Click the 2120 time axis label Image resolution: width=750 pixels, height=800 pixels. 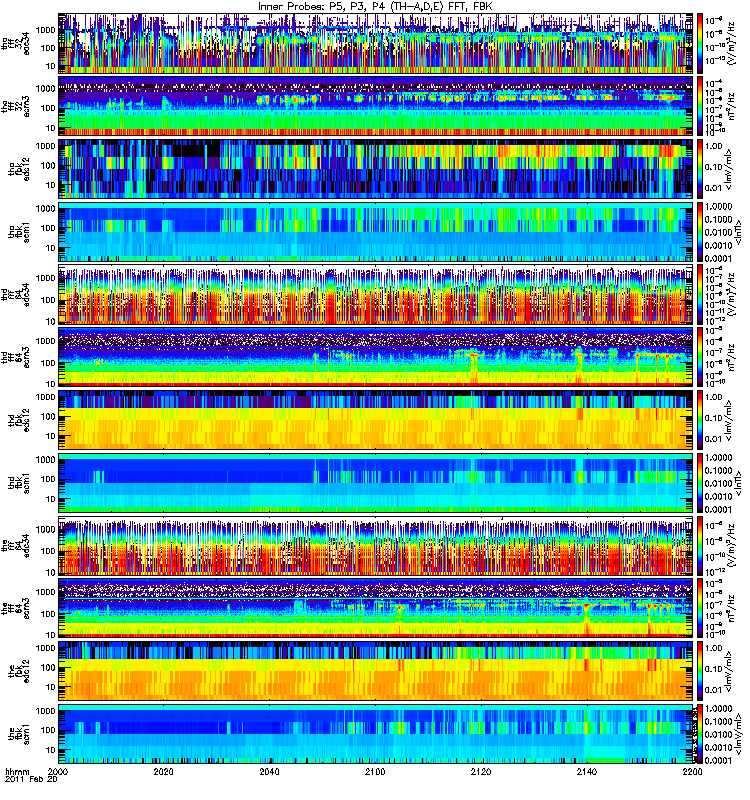coord(481,771)
